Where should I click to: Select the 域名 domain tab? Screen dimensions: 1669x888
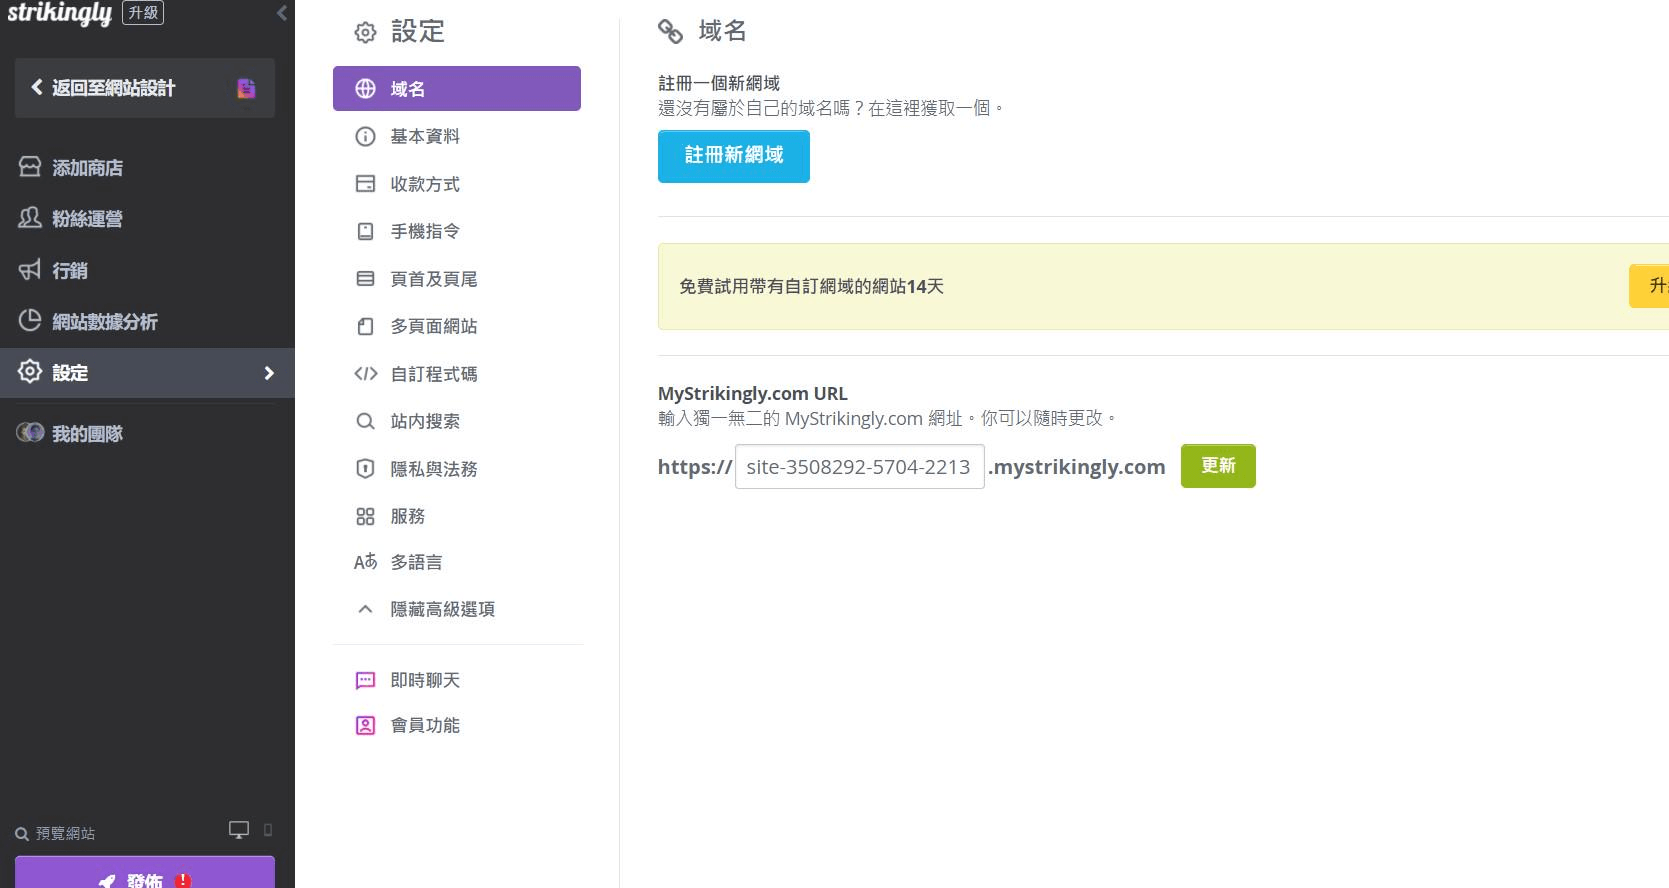click(457, 88)
